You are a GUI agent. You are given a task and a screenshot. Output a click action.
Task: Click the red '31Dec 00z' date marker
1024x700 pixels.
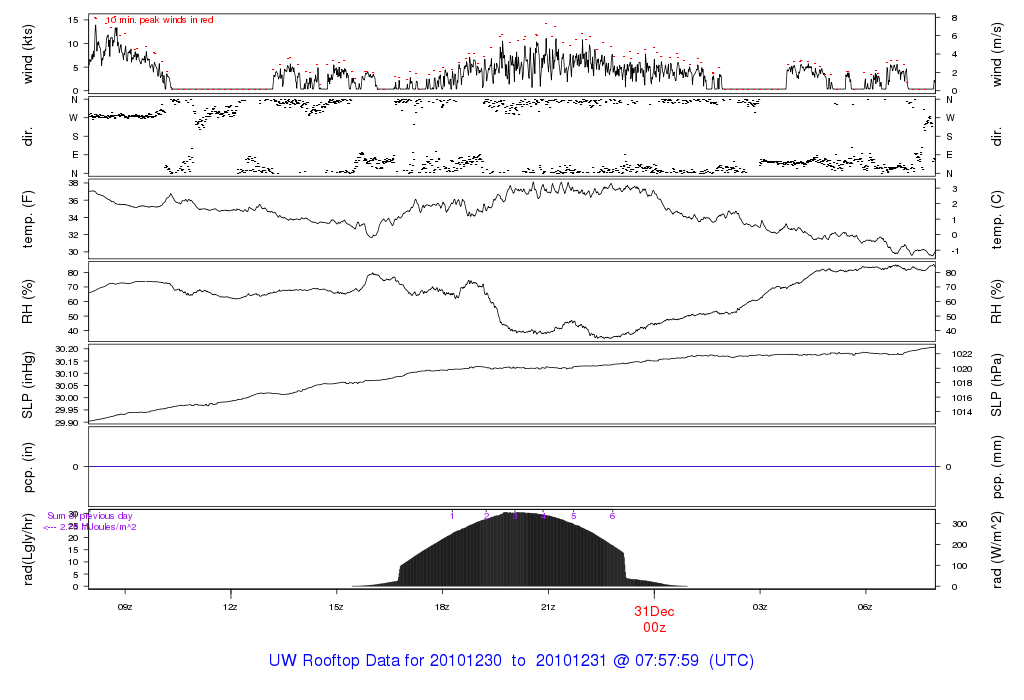click(x=654, y=618)
